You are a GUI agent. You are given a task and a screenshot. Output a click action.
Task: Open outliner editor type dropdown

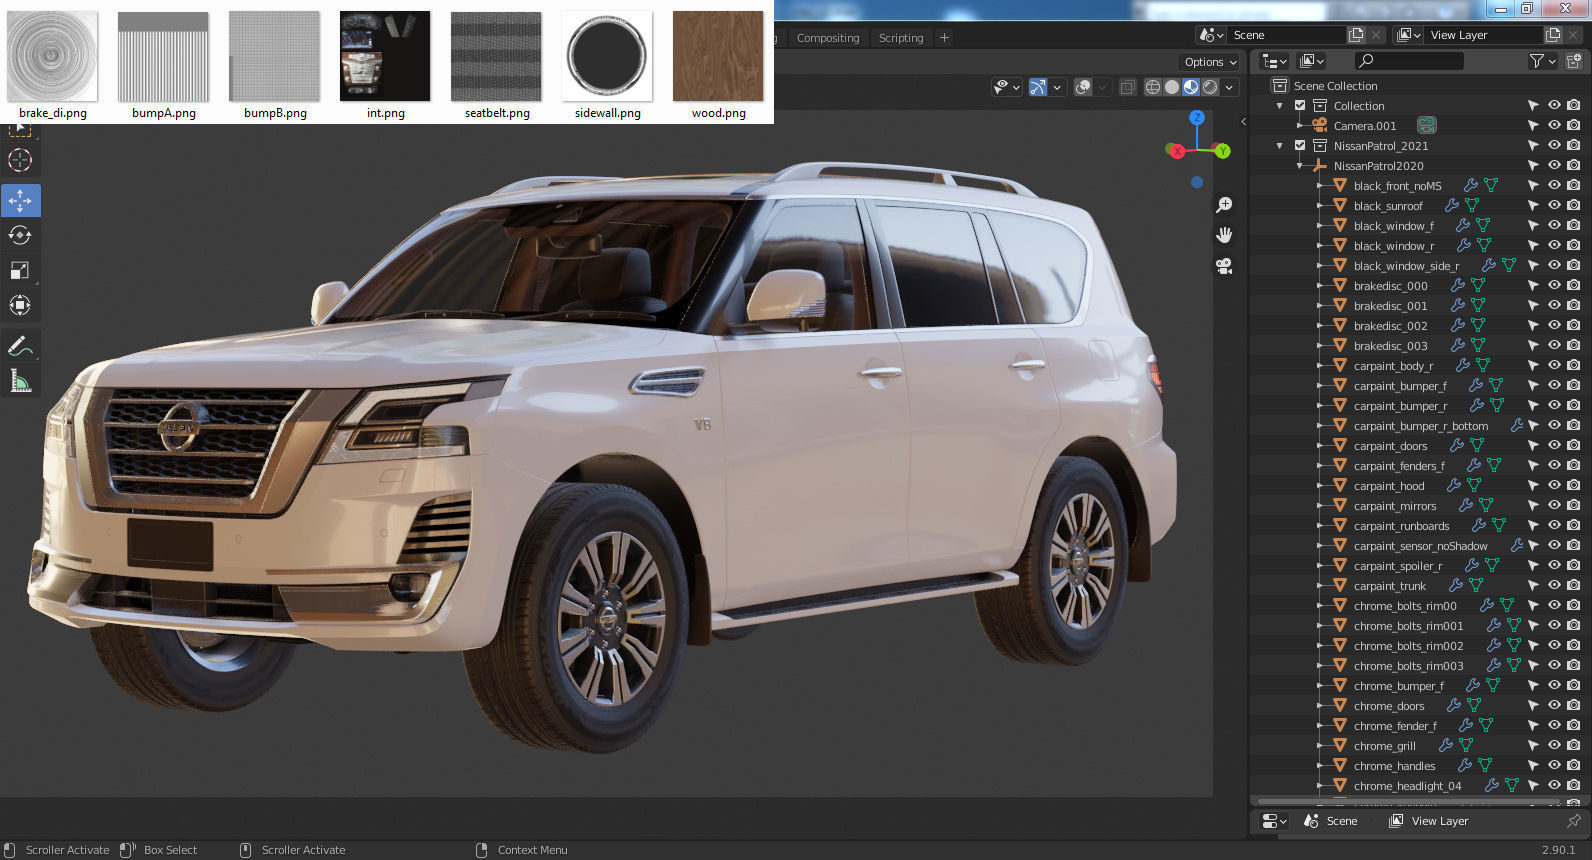pos(1274,61)
